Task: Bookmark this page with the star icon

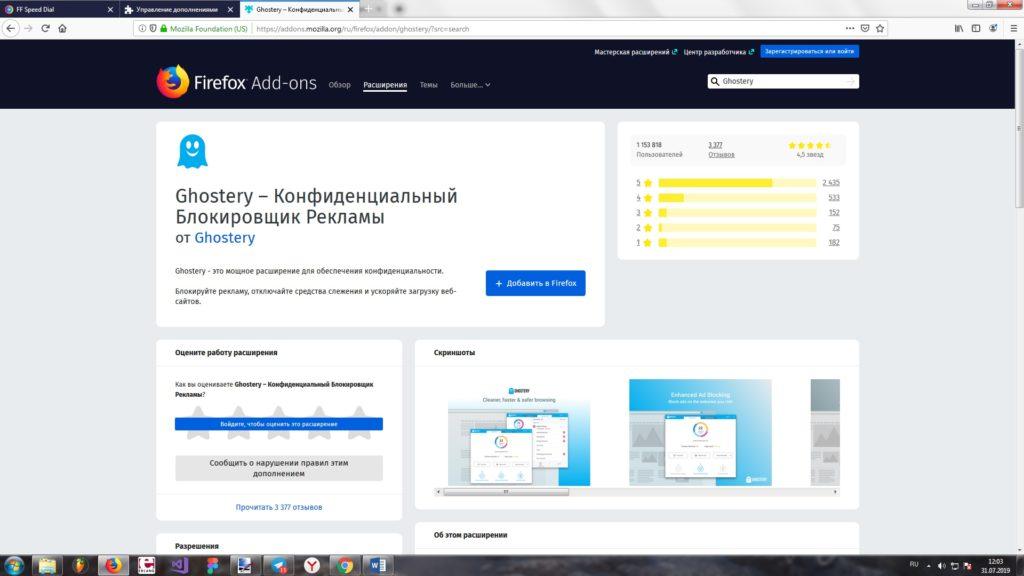Action: point(880,28)
